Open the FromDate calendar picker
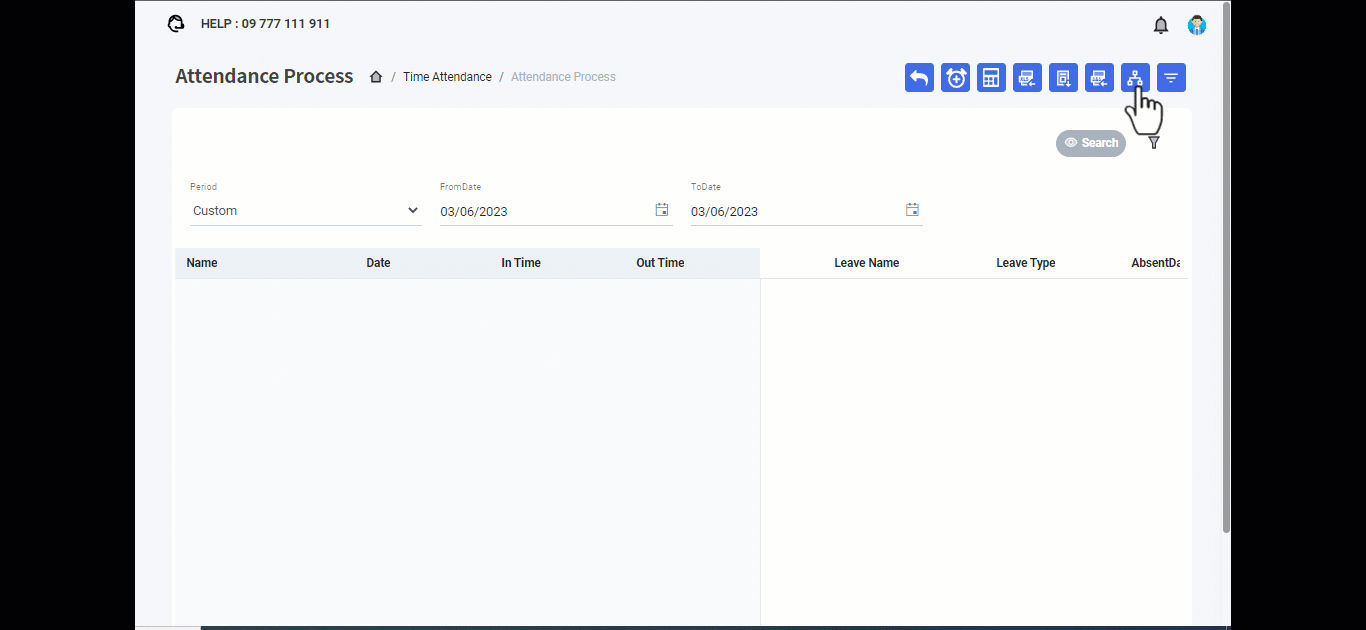1366x630 pixels. pos(661,210)
